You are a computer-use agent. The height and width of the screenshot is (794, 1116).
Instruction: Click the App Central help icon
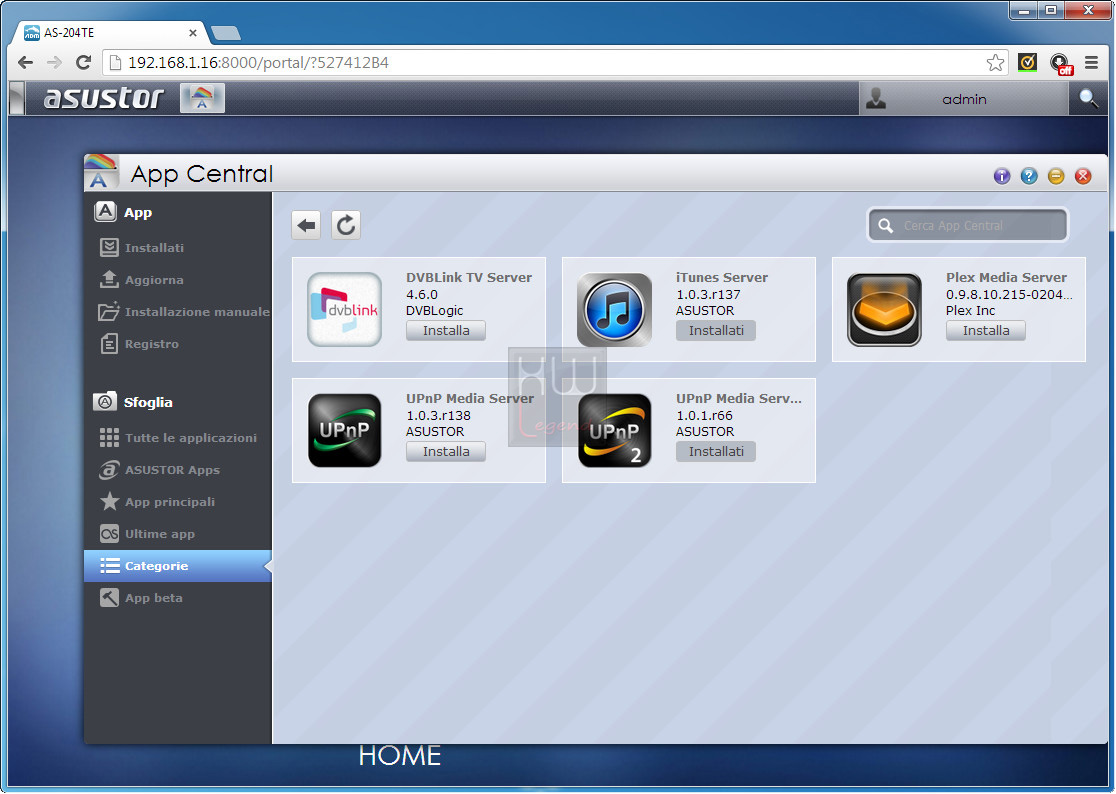[1028, 176]
